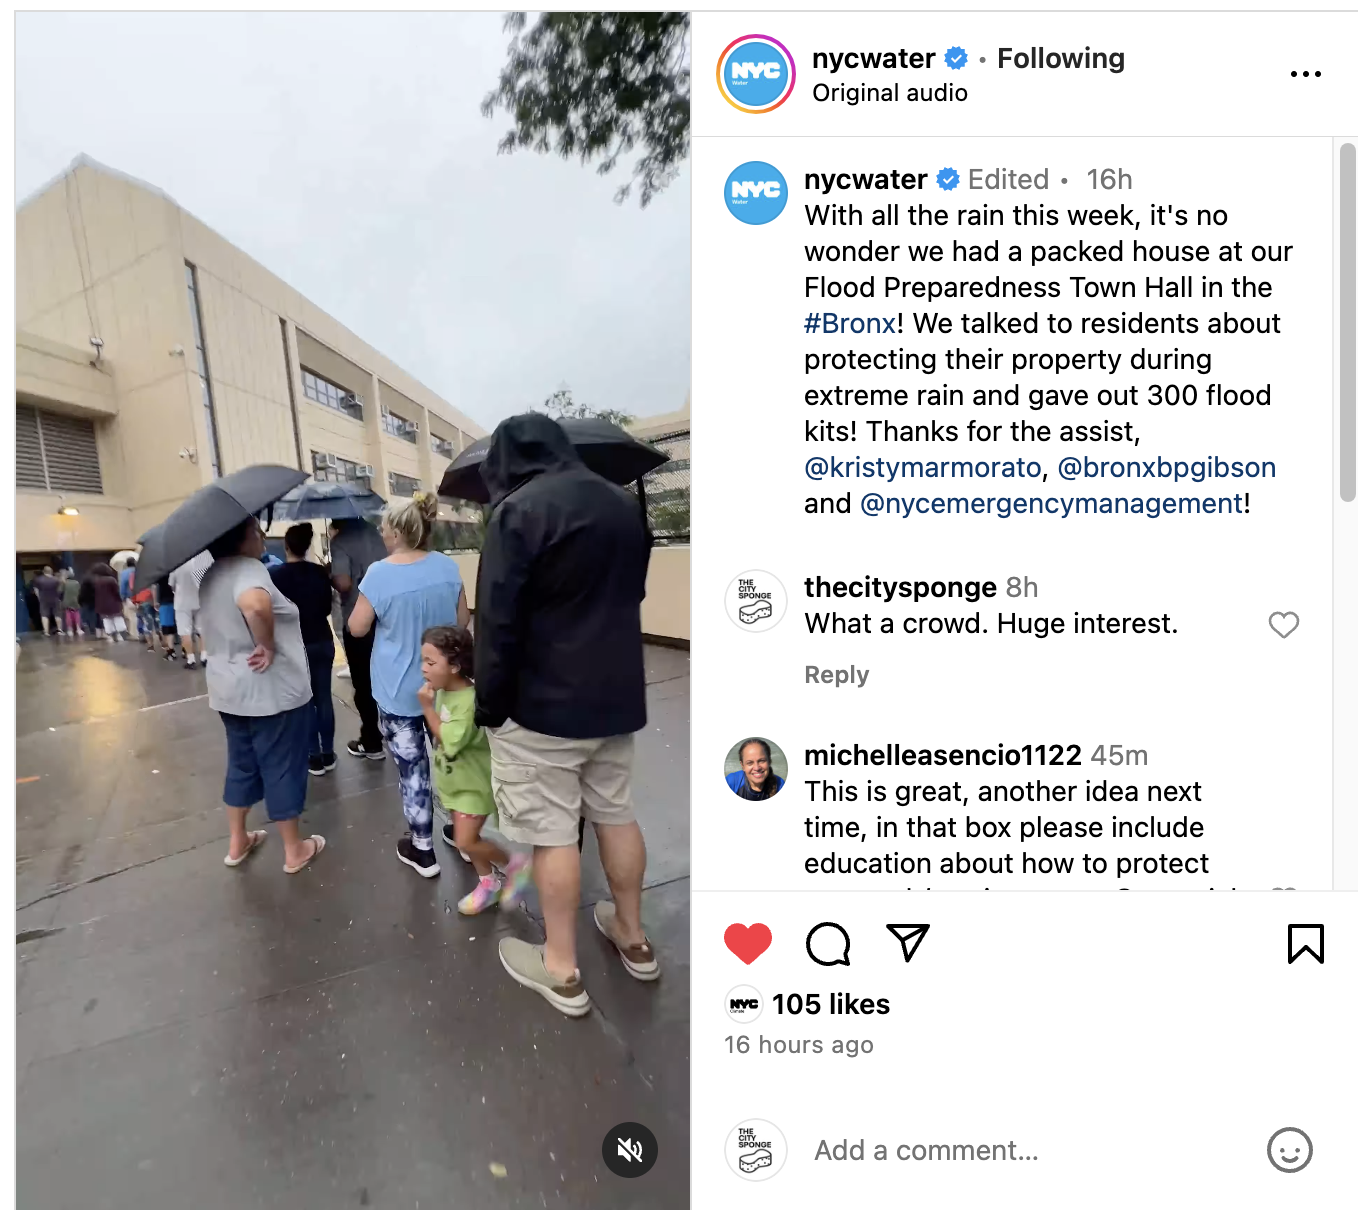Open the emoji picker smiley icon
Screen dimensions: 1358x1210
click(x=1290, y=1150)
